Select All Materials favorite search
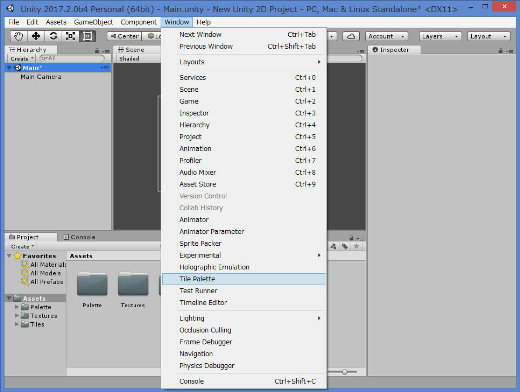Screen dimensions: 520x392 coord(44,265)
